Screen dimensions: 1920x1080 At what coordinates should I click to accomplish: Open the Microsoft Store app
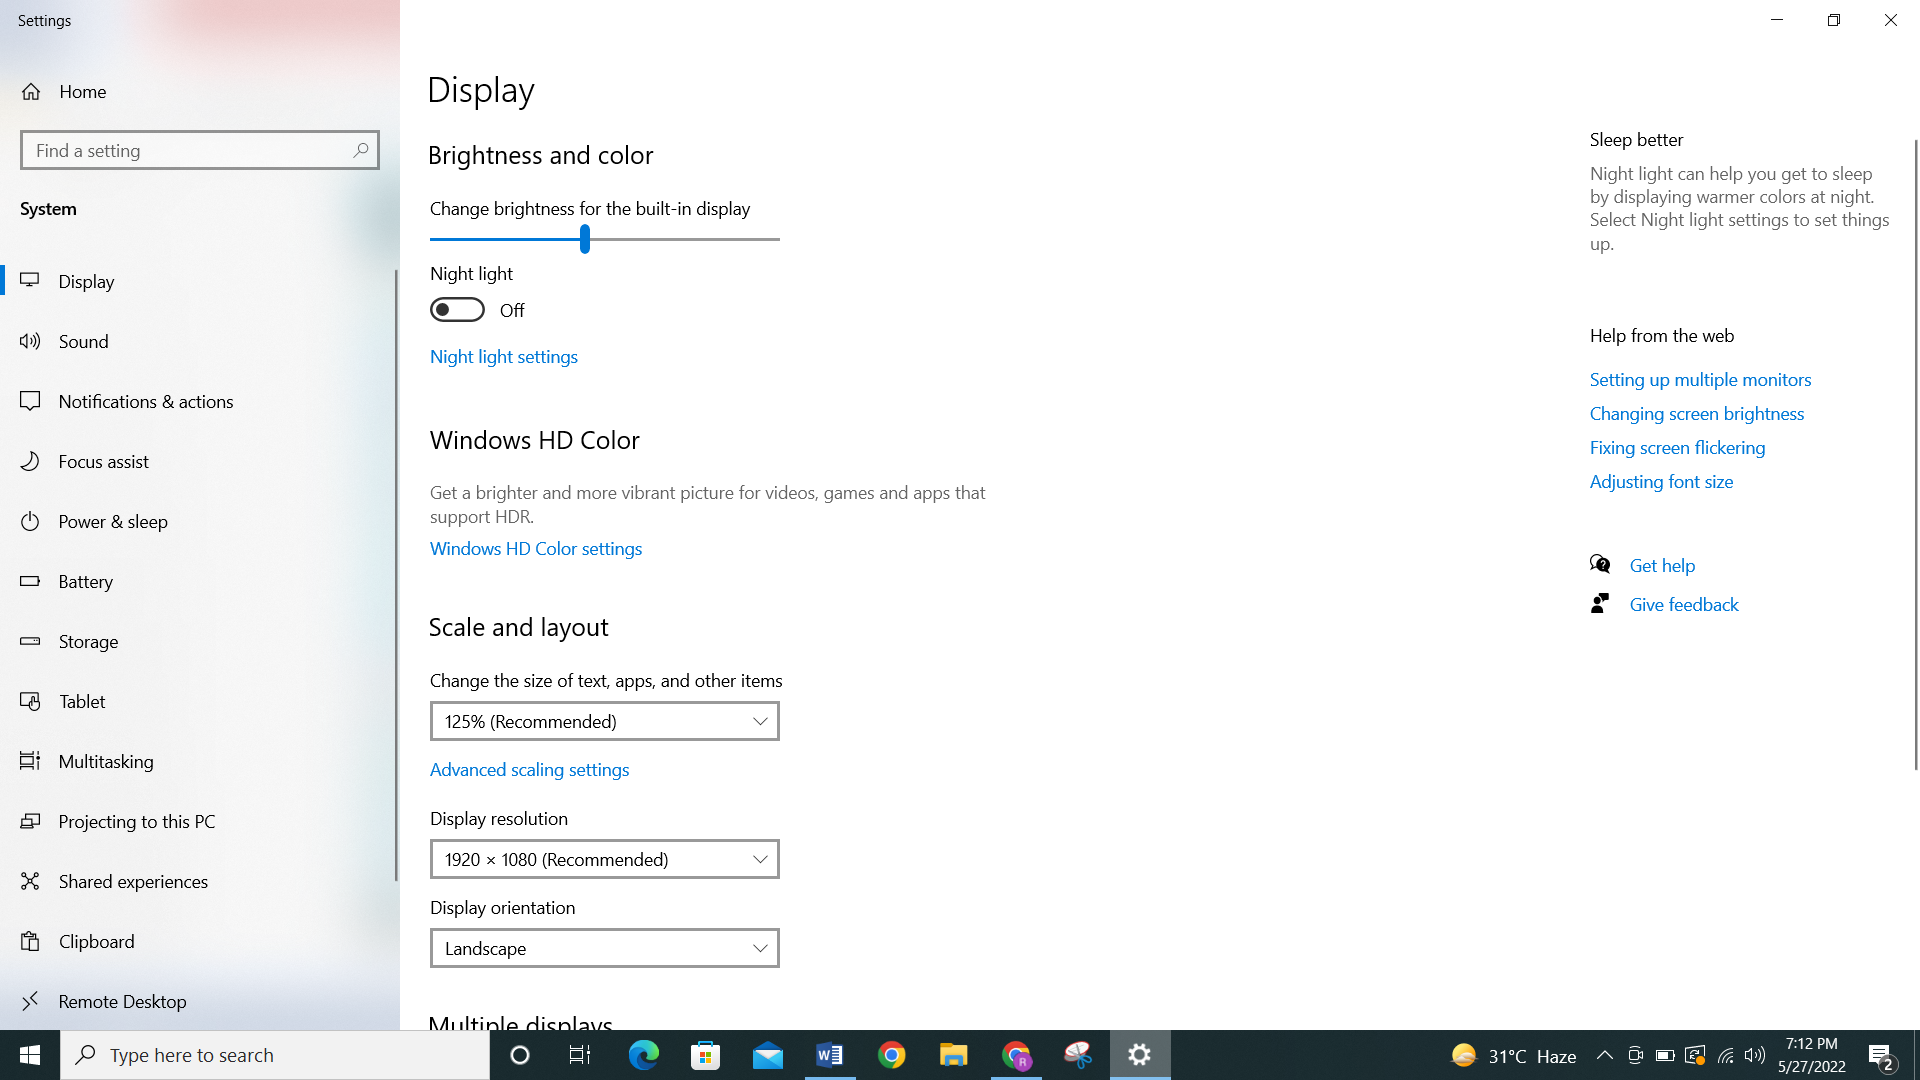(x=707, y=1055)
